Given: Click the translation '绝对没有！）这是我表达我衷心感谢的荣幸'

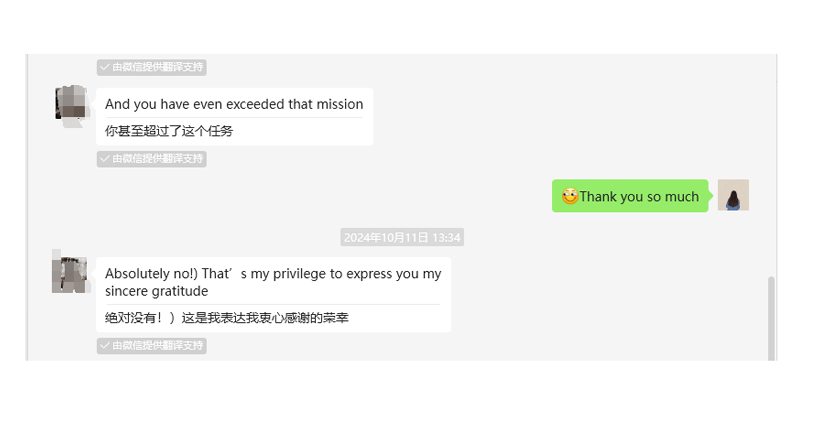Looking at the screenshot, I should pos(227,318).
